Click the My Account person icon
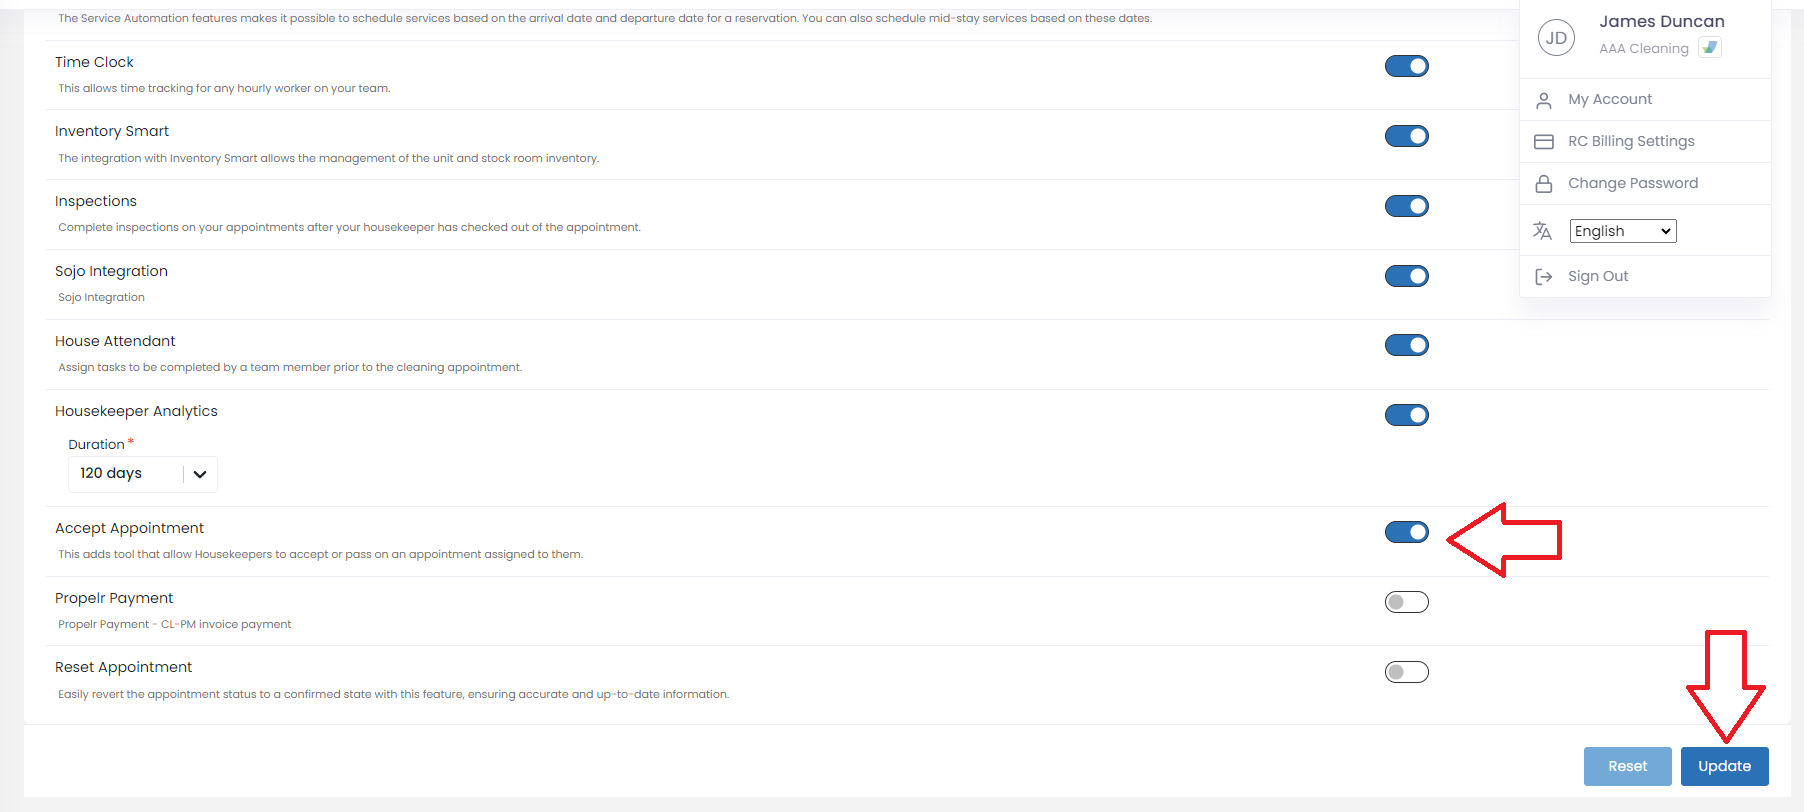Screen dimensions: 1804x812 [x=1544, y=100]
